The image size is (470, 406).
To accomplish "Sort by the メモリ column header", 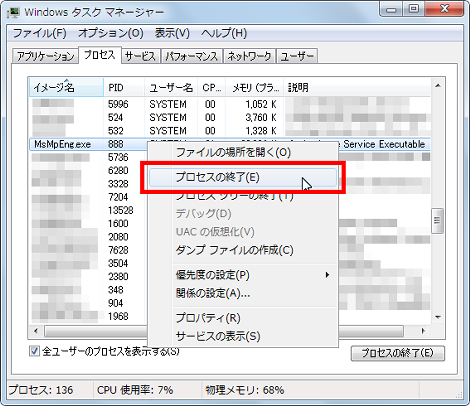I will (x=255, y=87).
